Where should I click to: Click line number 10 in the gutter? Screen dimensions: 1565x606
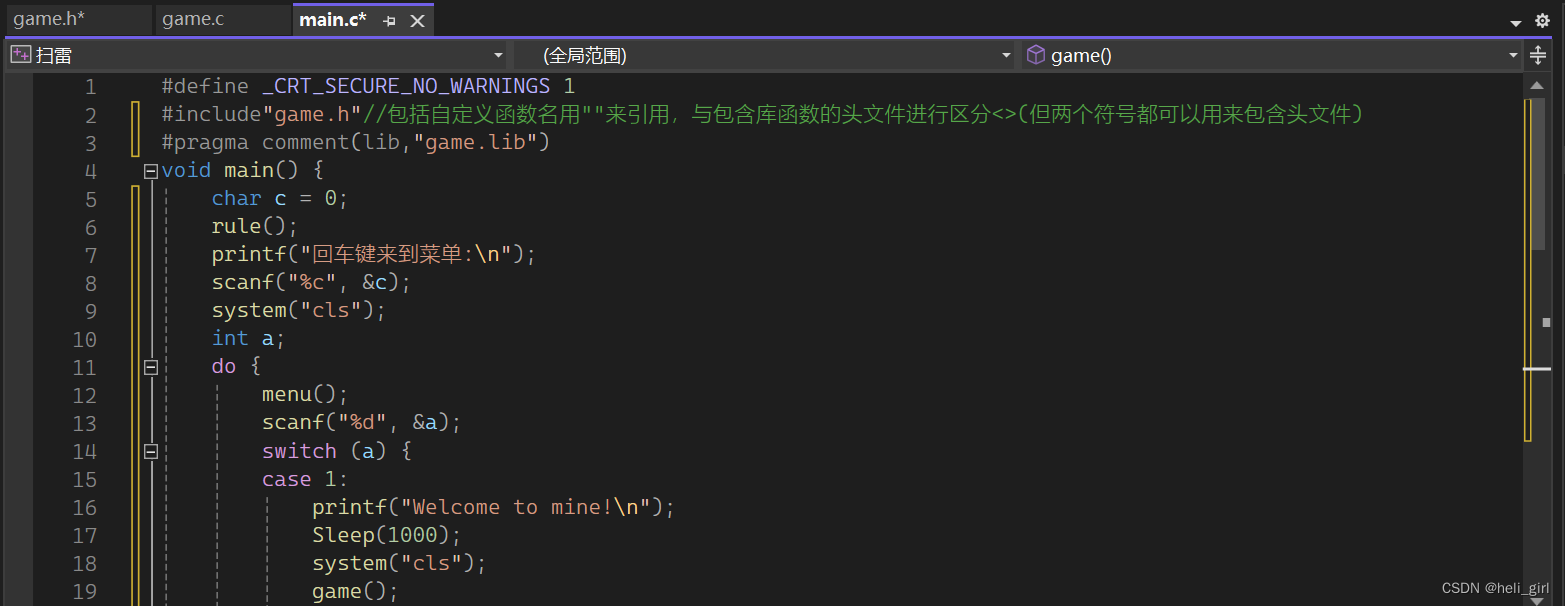[85, 339]
